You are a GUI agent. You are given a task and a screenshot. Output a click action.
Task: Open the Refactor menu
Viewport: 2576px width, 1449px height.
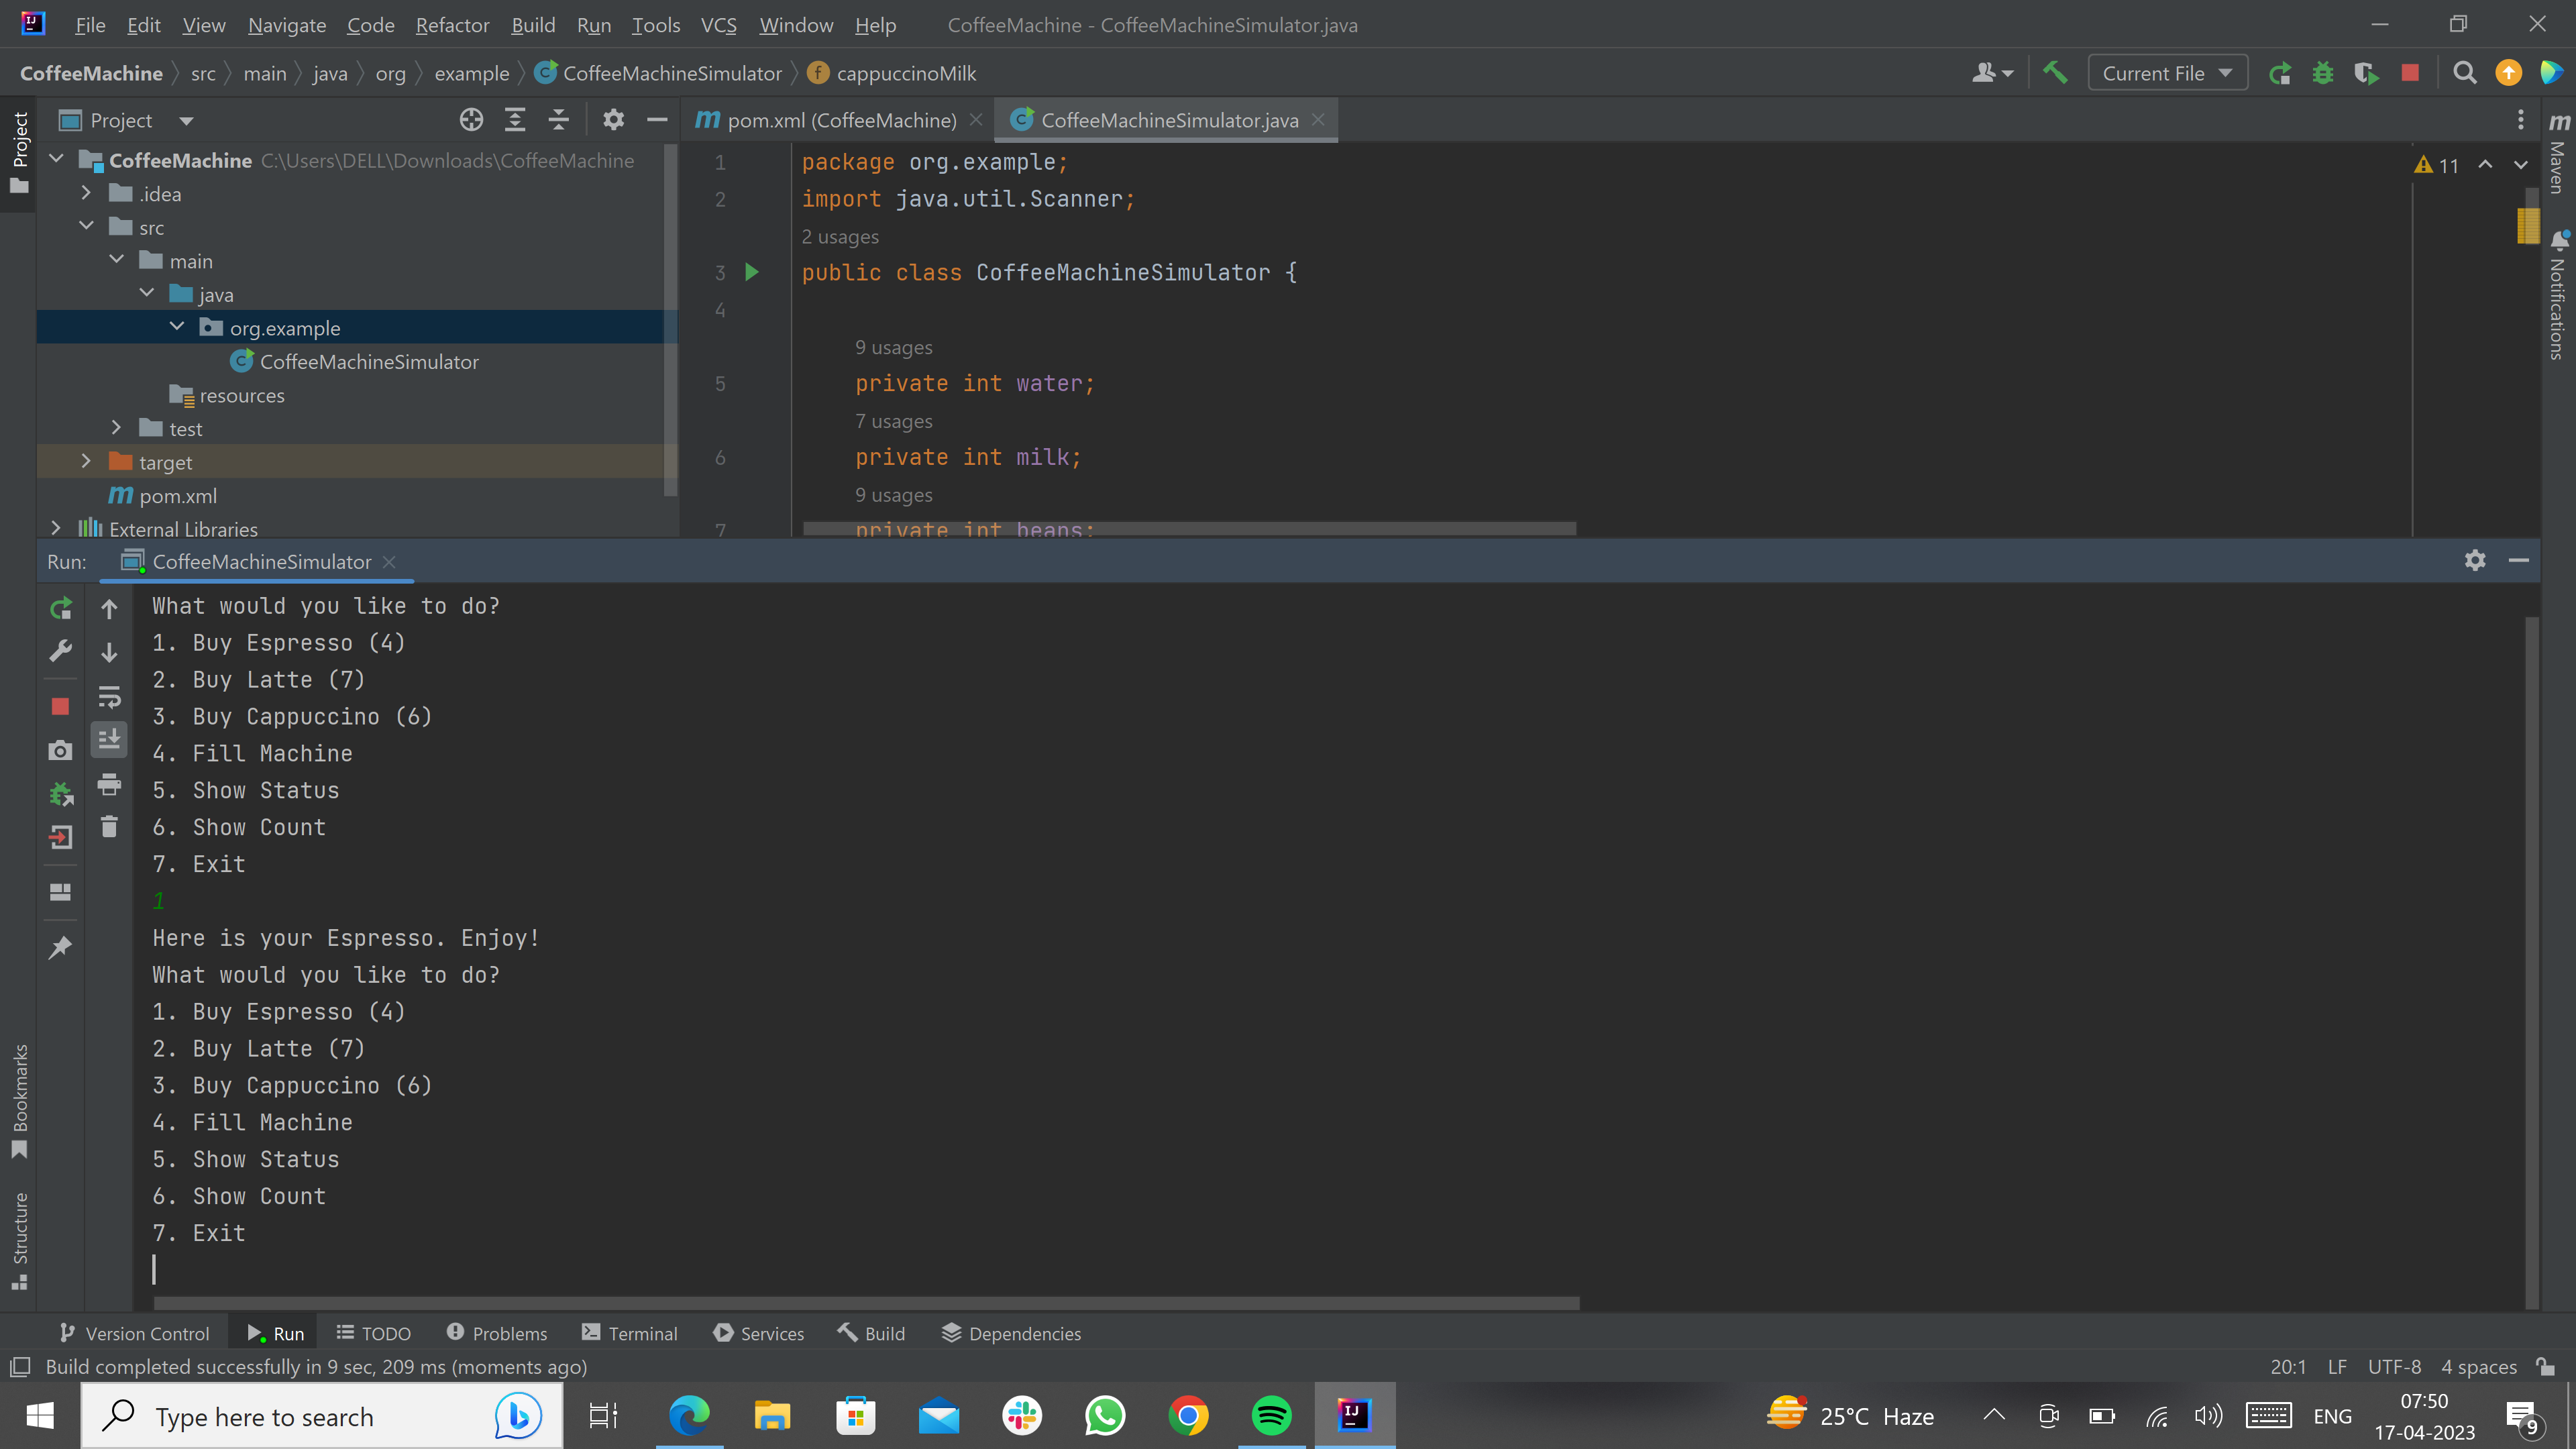pos(452,25)
